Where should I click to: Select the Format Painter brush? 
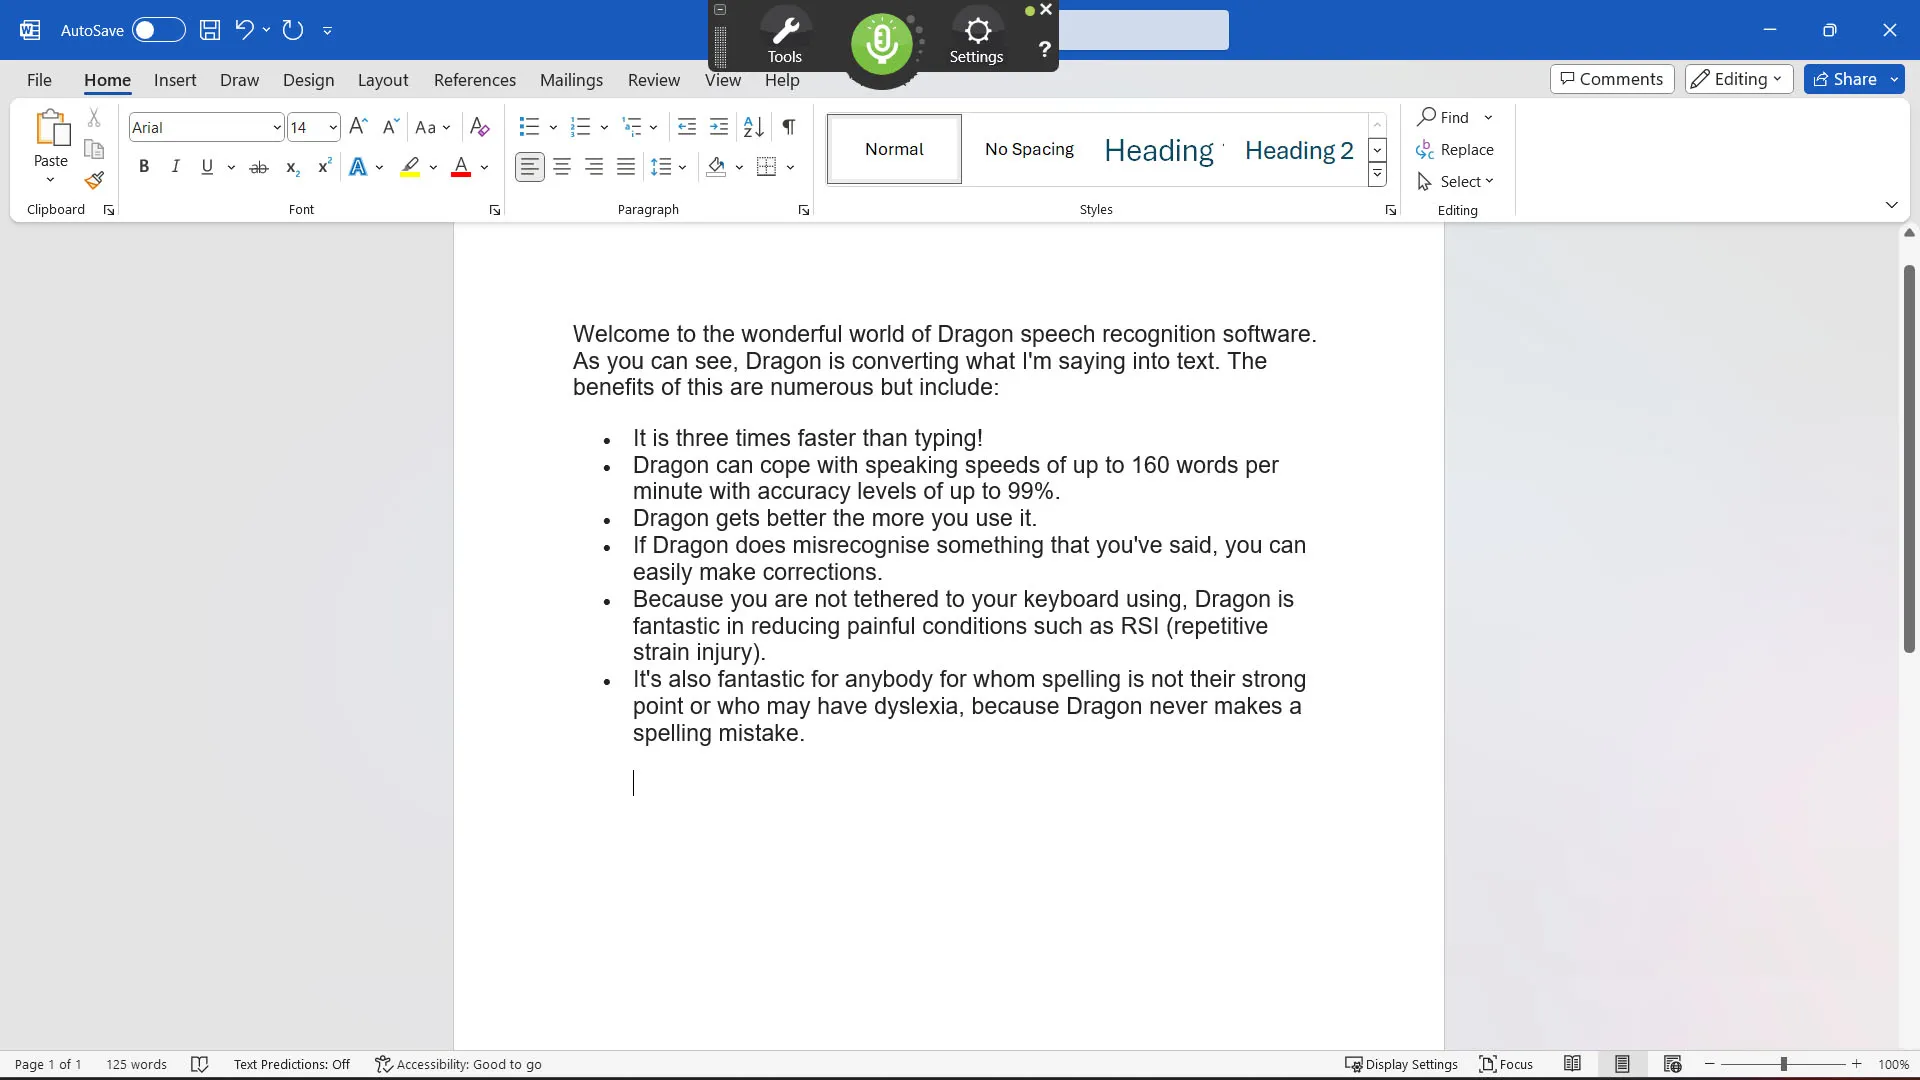(94, 181)
